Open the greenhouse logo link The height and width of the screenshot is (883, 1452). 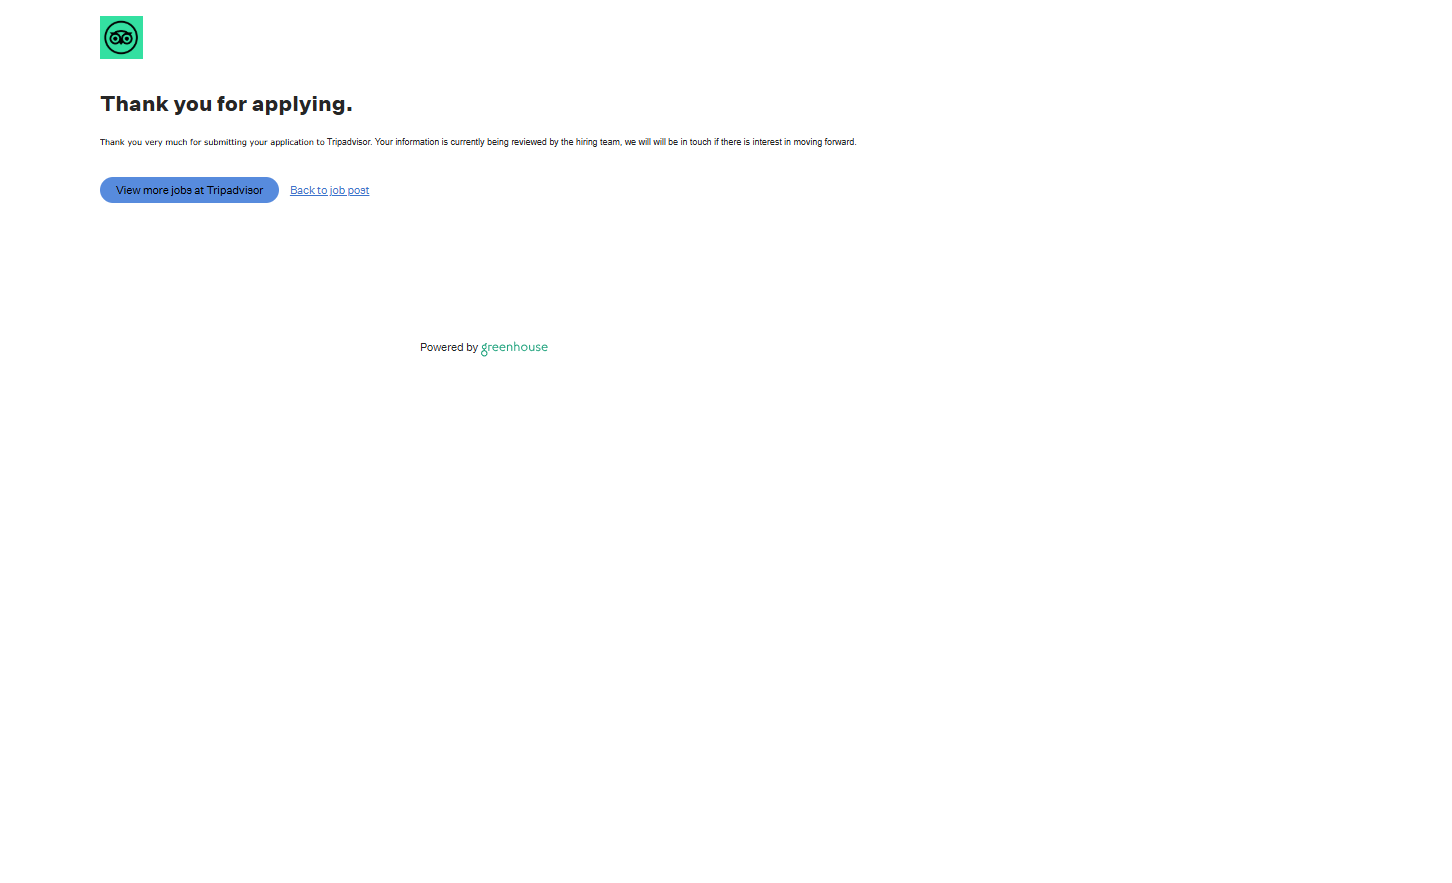[x=514, y=348]
